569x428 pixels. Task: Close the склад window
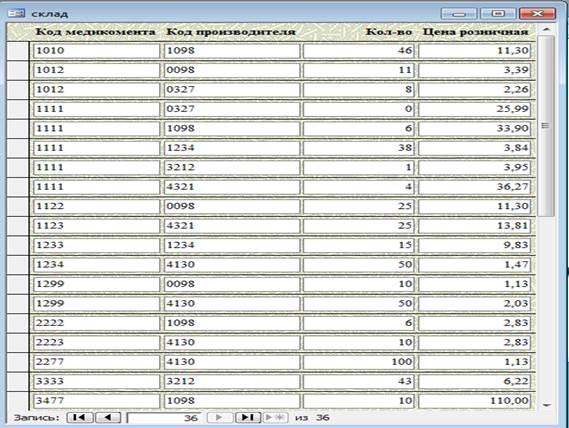(537, 14)
